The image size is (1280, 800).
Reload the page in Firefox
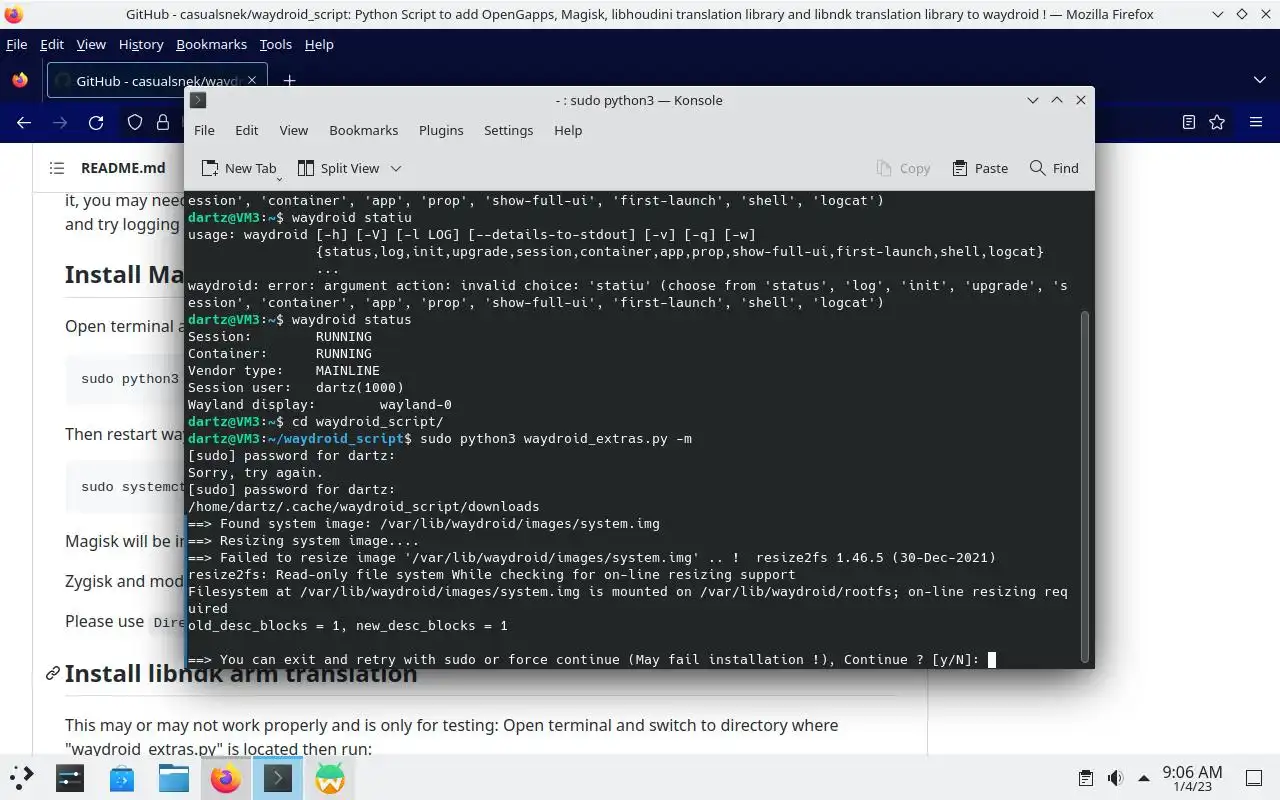(96, 122)
